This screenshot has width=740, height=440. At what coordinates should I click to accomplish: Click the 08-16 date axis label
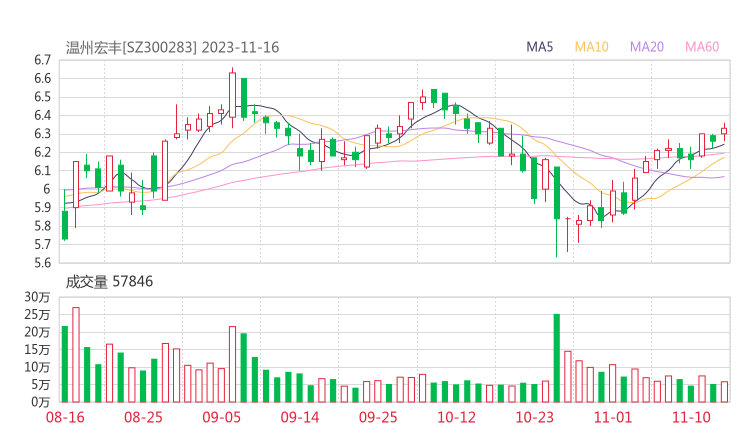(65, 417)
